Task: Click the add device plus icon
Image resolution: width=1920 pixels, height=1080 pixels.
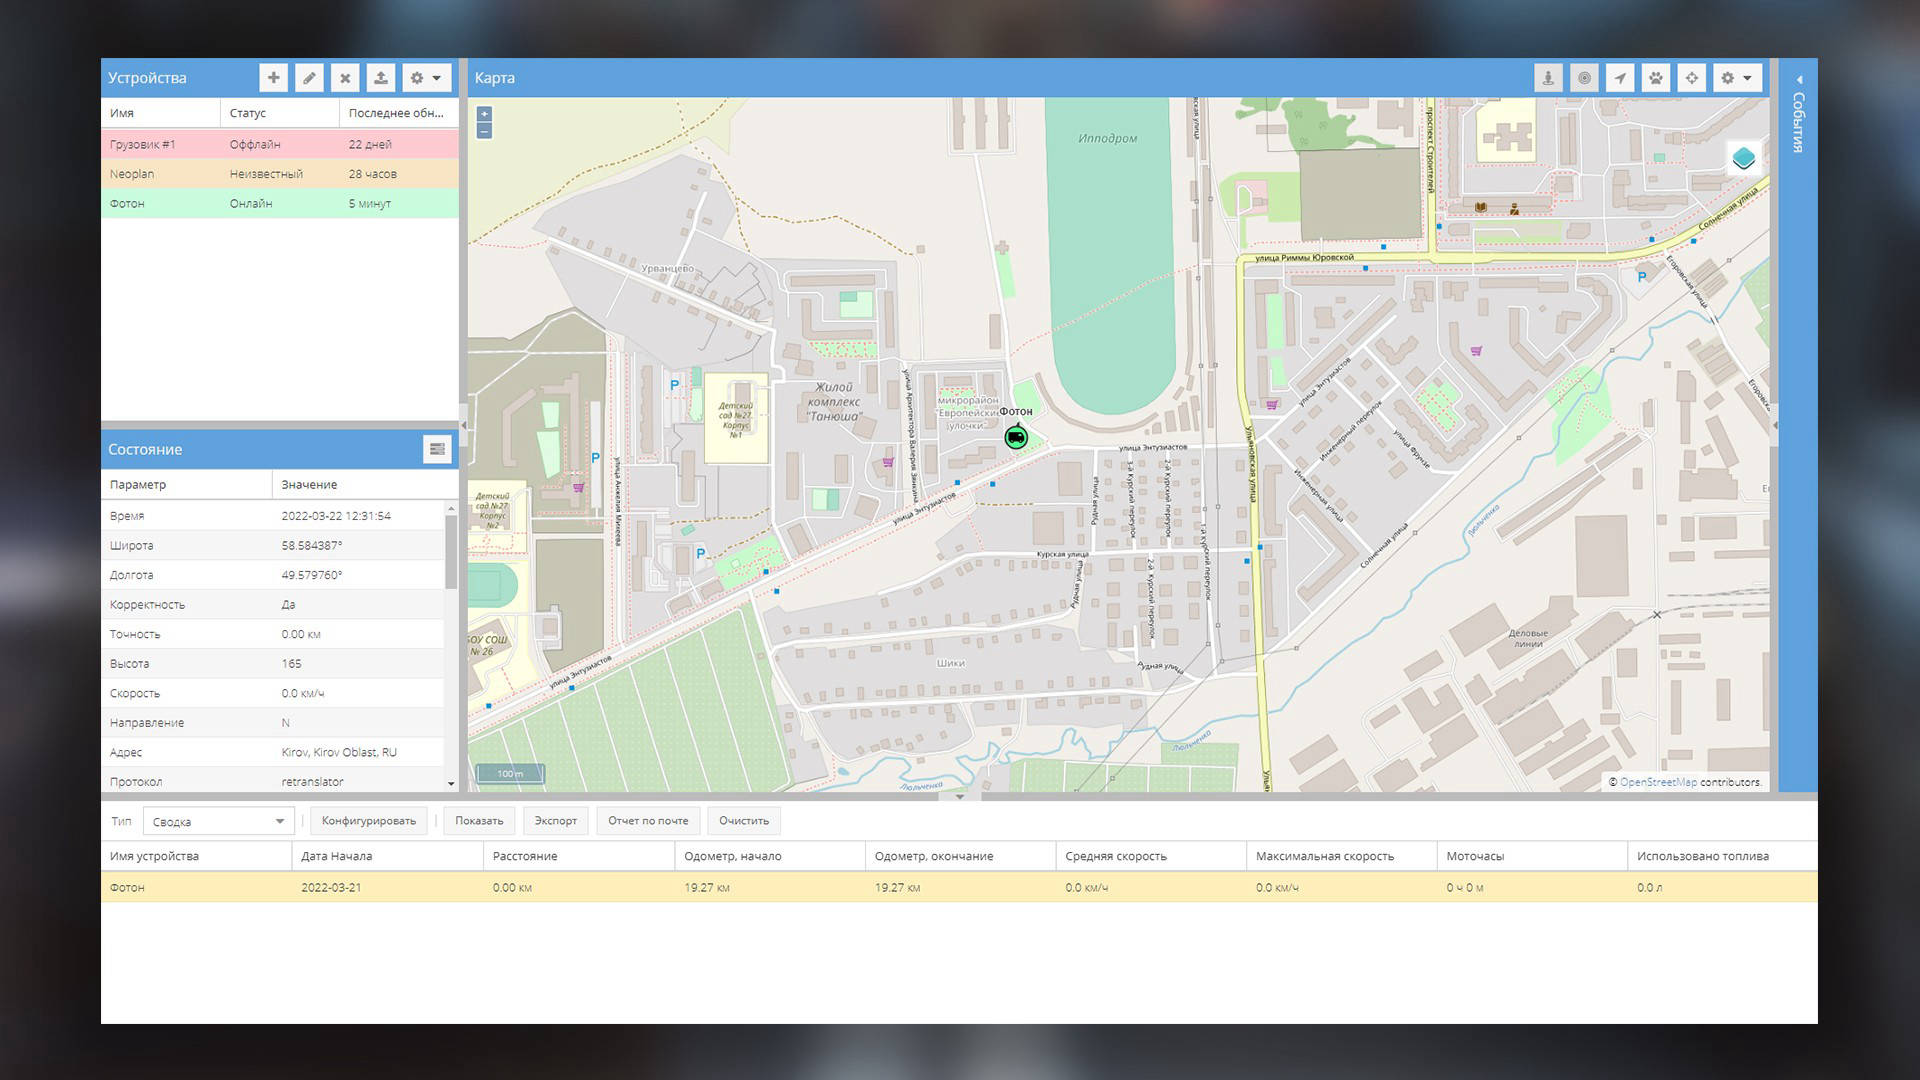Action: click(273, 78)
